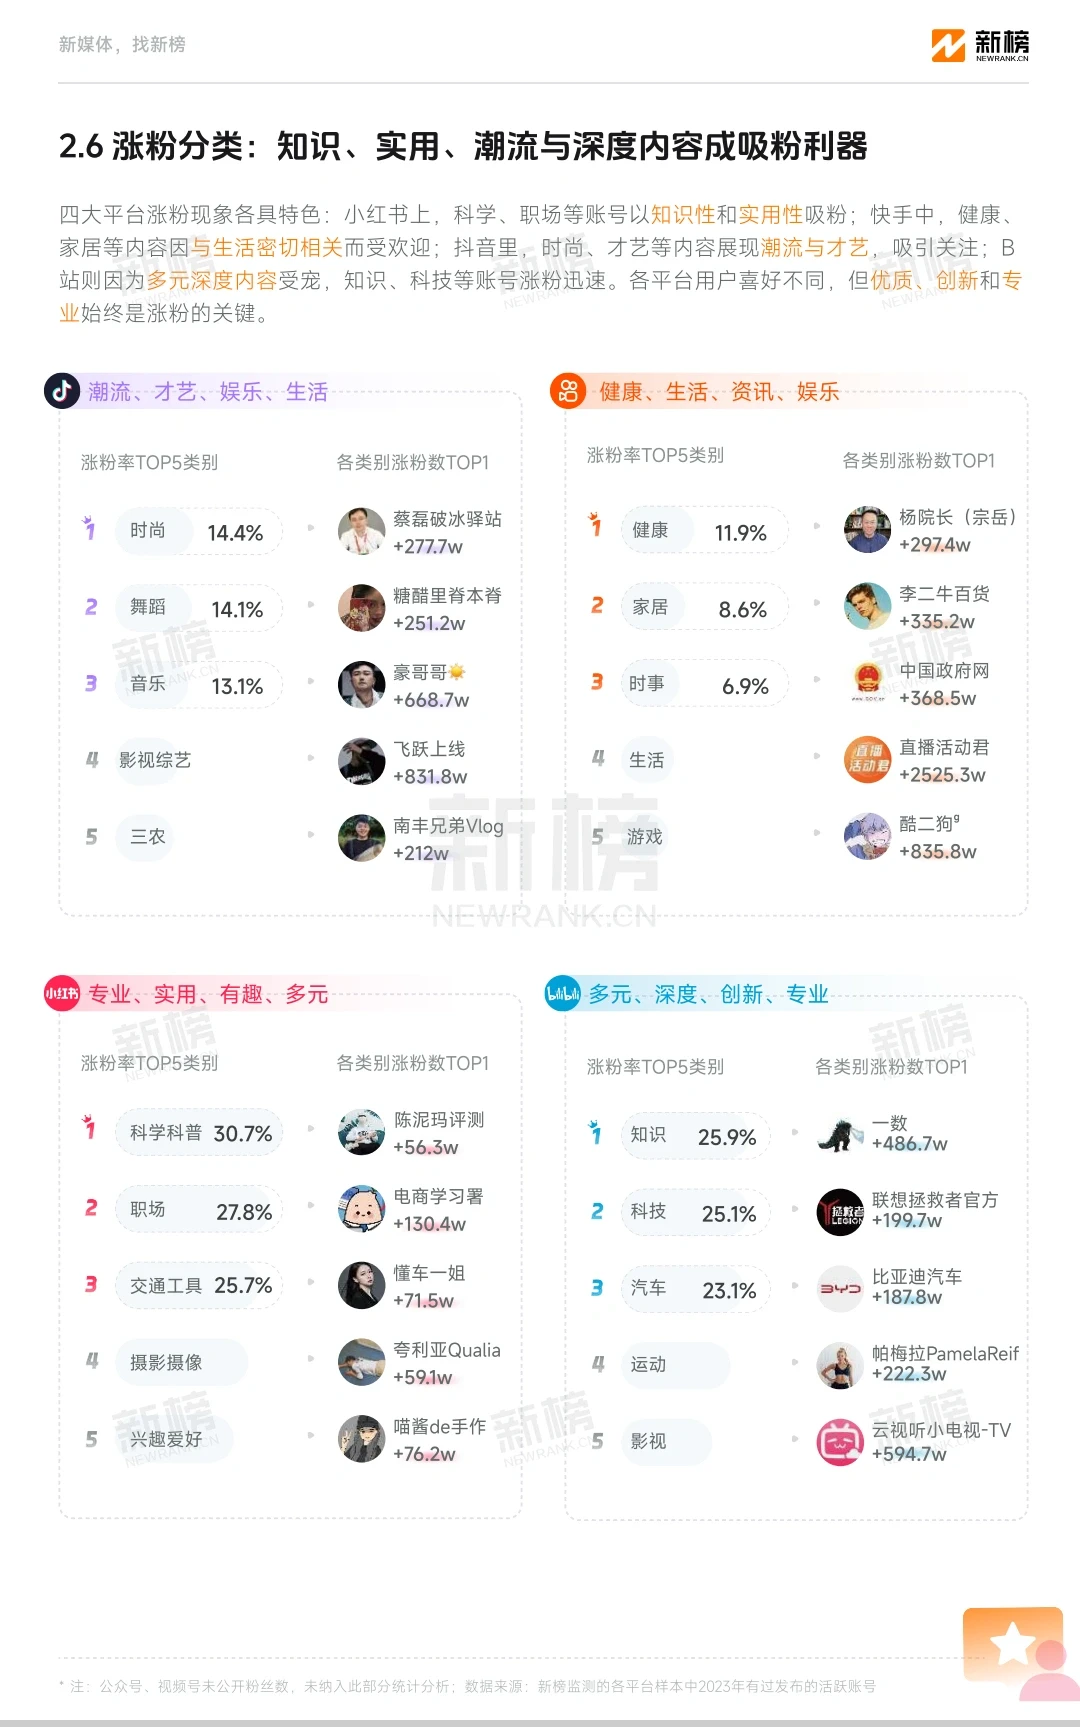
Task: Click the Newrank logo in the header
Action: [x=980, y=45]
